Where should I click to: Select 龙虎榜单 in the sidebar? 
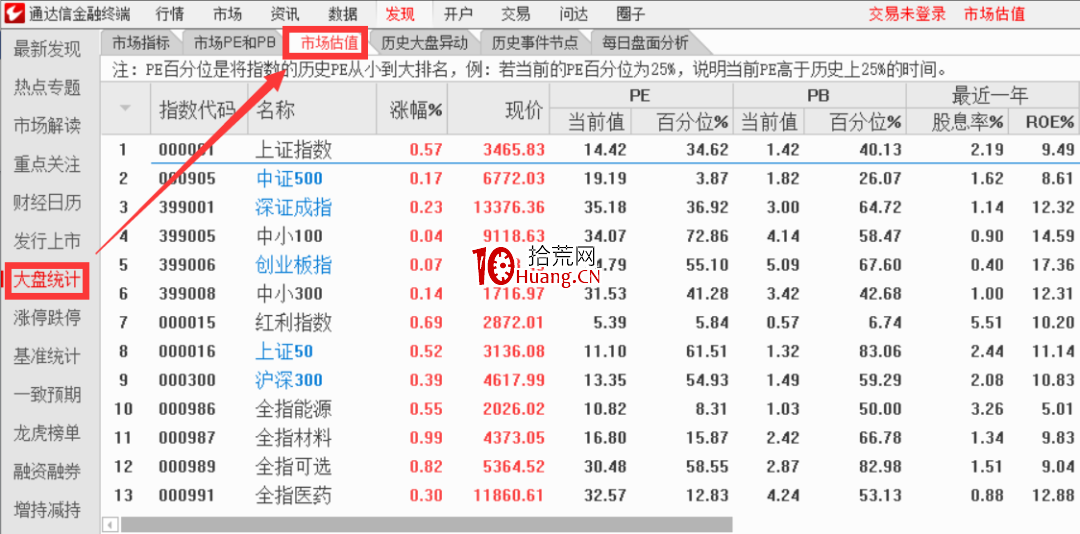[48, 433]
